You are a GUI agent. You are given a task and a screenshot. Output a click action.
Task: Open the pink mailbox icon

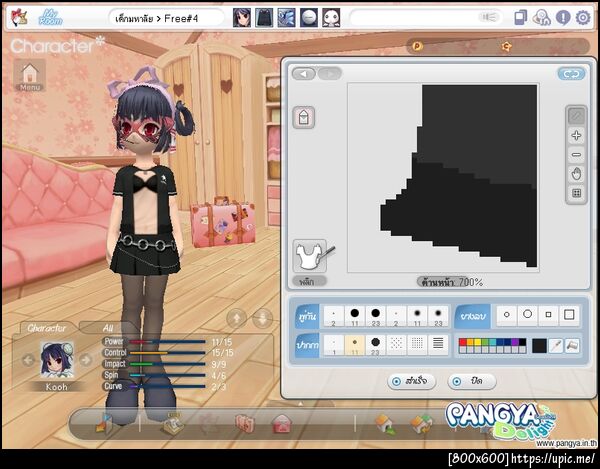[x=282, y=424]
